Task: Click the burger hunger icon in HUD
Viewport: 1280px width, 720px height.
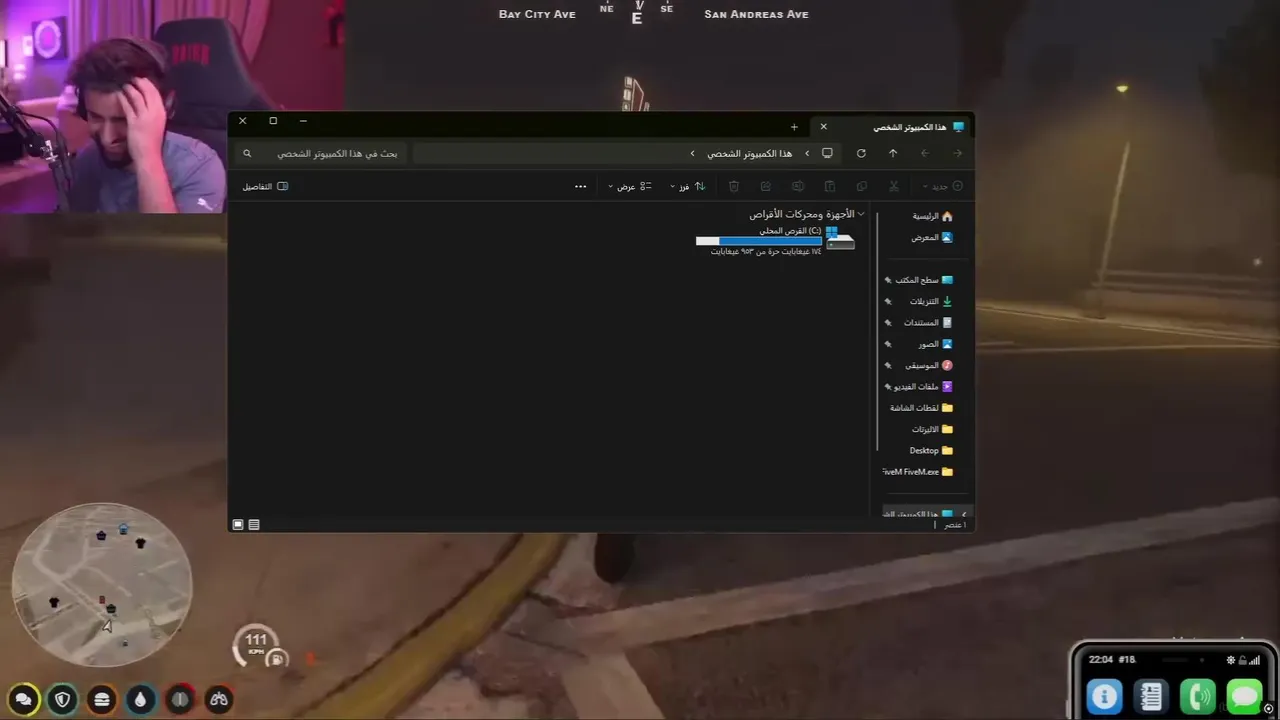Action: click(101, 700)
